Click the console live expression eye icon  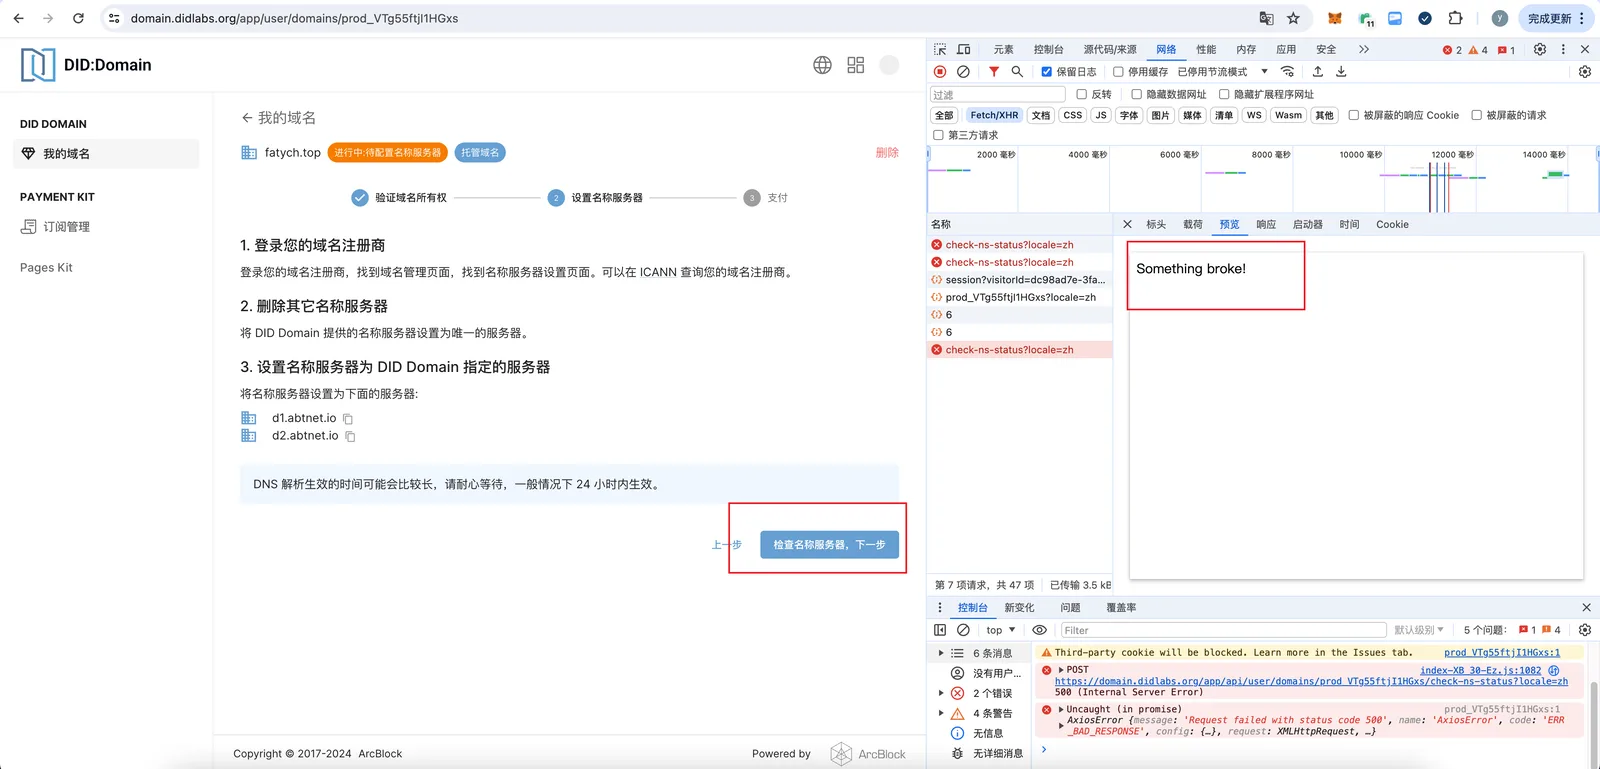click(x=1040, y=630)
